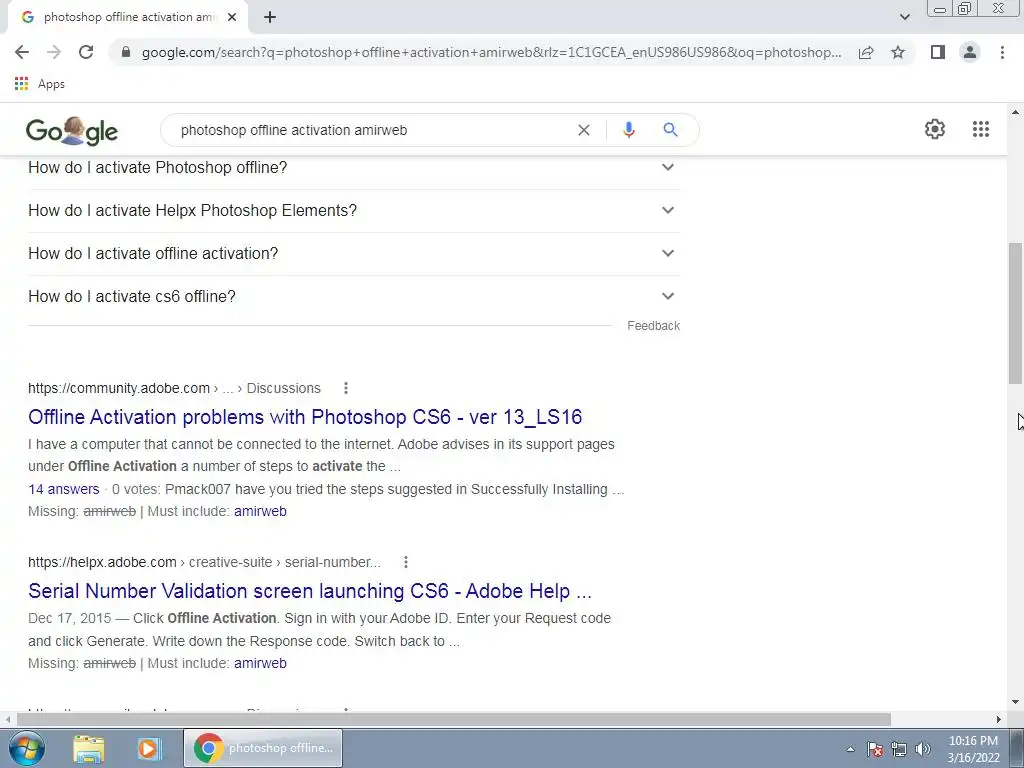This screenshot has width=1024, height=768.
Task: Click the Google logo
Action: coord(72,131)
